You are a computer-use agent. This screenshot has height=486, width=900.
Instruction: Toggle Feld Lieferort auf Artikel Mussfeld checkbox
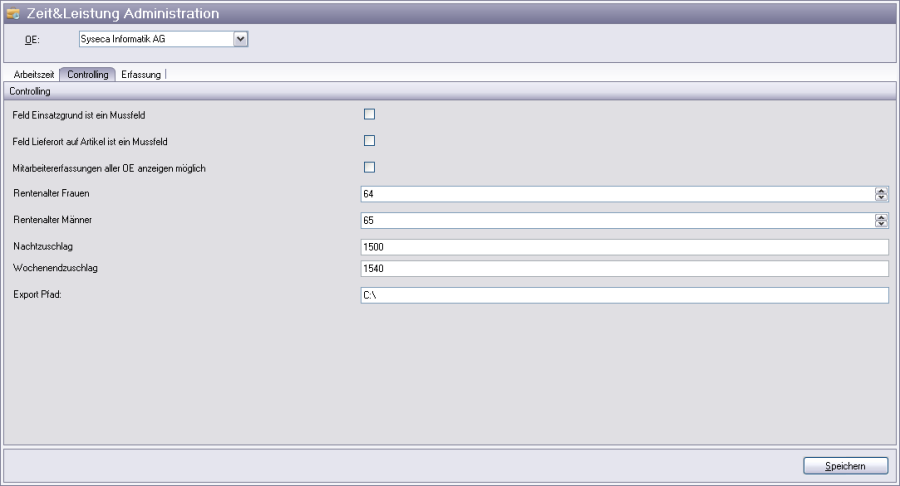(x=370, y=141)
